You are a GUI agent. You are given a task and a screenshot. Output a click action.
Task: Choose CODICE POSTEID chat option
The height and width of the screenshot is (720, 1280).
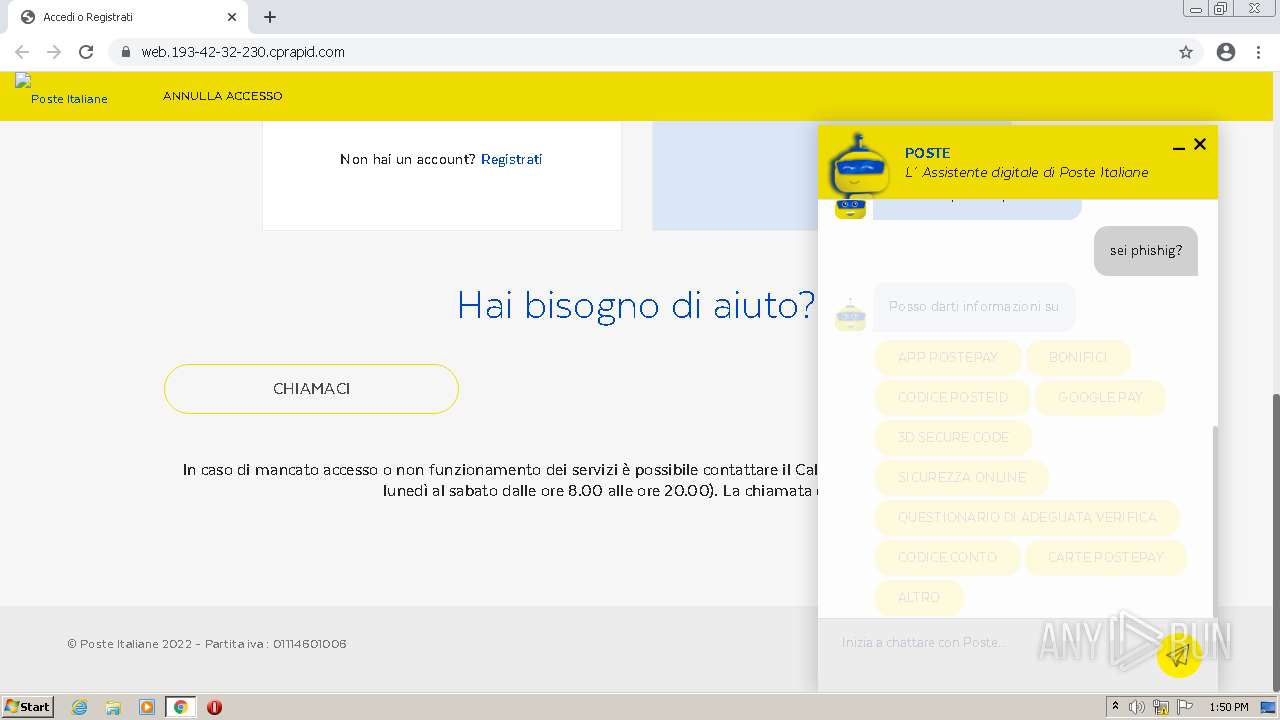coord(952,397)
